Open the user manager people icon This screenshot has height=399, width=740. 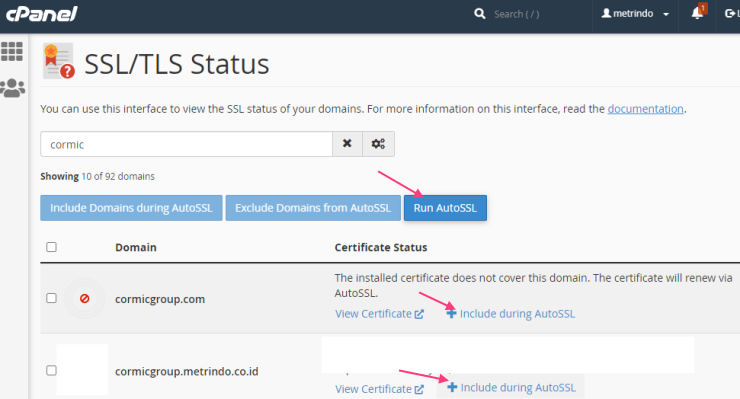pyautogui.click(x=12, y=88)
